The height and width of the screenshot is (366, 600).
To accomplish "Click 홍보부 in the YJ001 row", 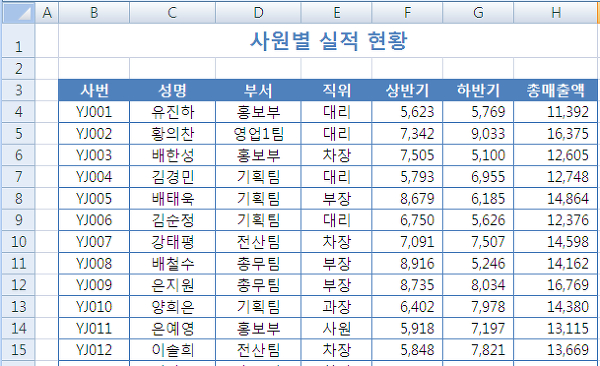I will click(258, 112).
